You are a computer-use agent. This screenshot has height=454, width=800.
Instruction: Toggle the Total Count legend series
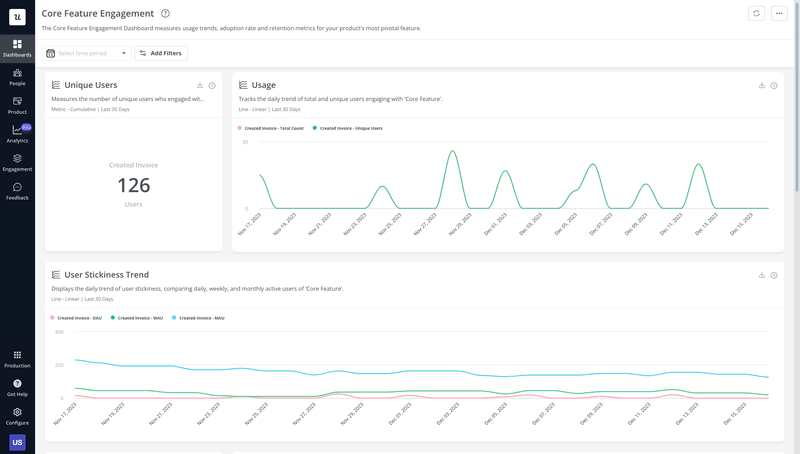point(273,128)
